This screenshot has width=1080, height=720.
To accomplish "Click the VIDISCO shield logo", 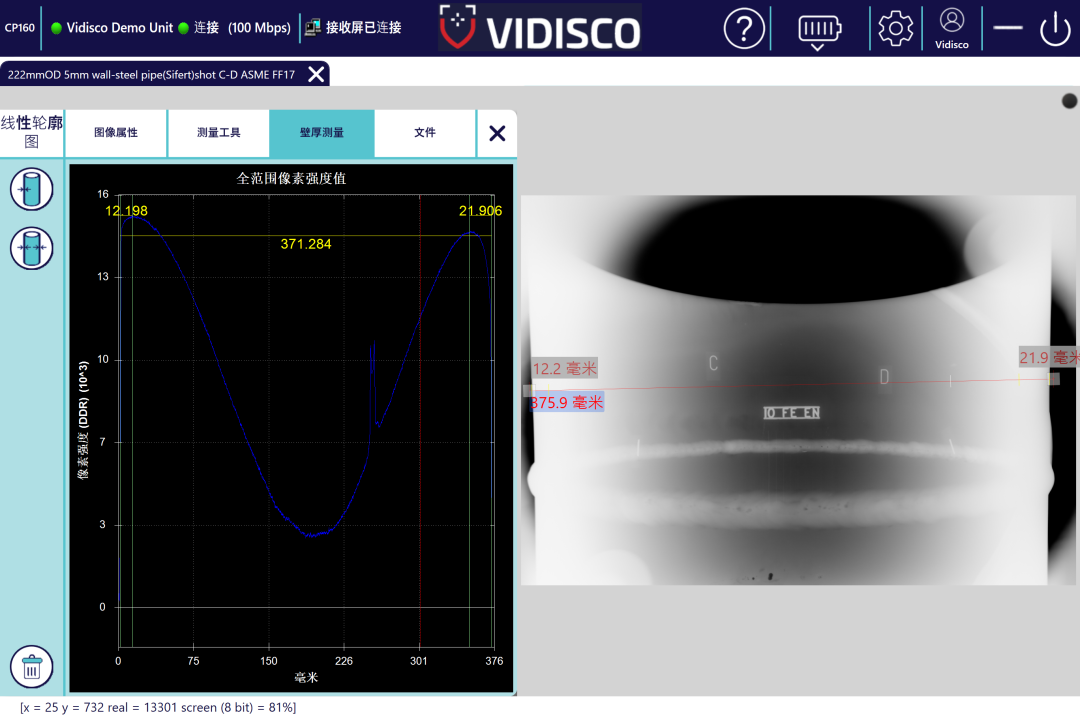I will pos(457,28).
